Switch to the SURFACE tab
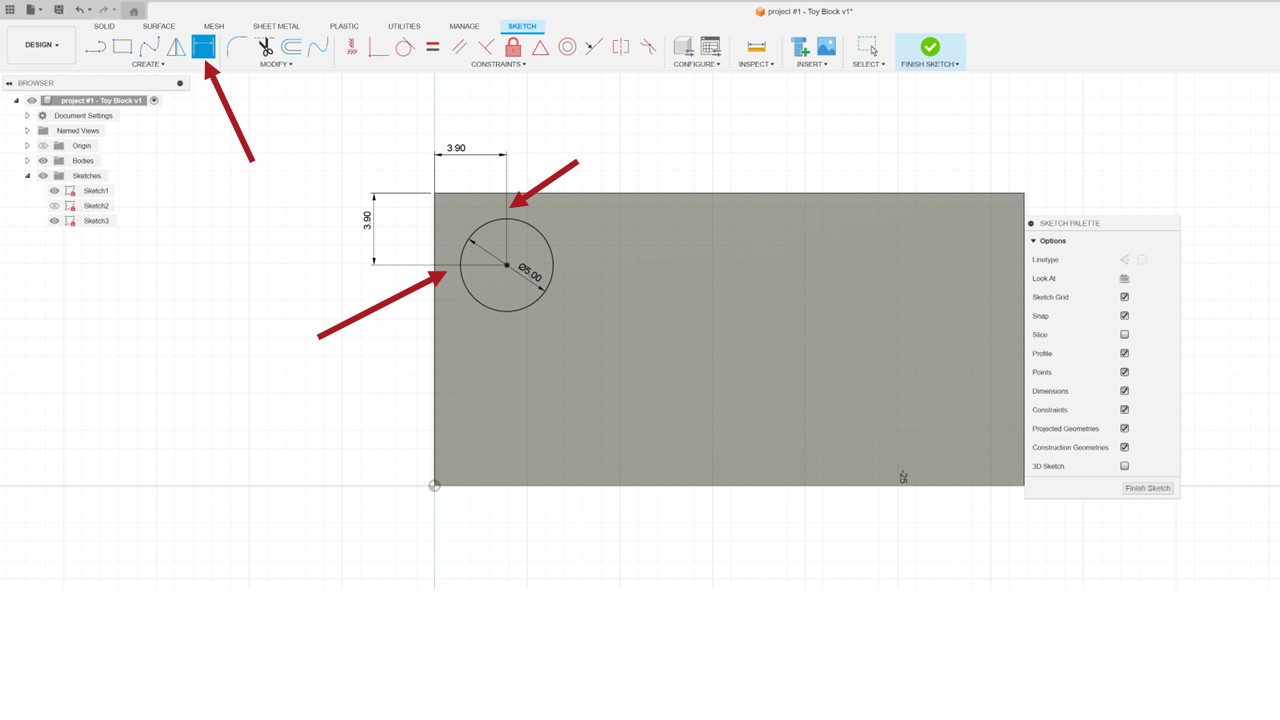The width and height of the screenshot is (1280, 720). (x=159, y=26)
